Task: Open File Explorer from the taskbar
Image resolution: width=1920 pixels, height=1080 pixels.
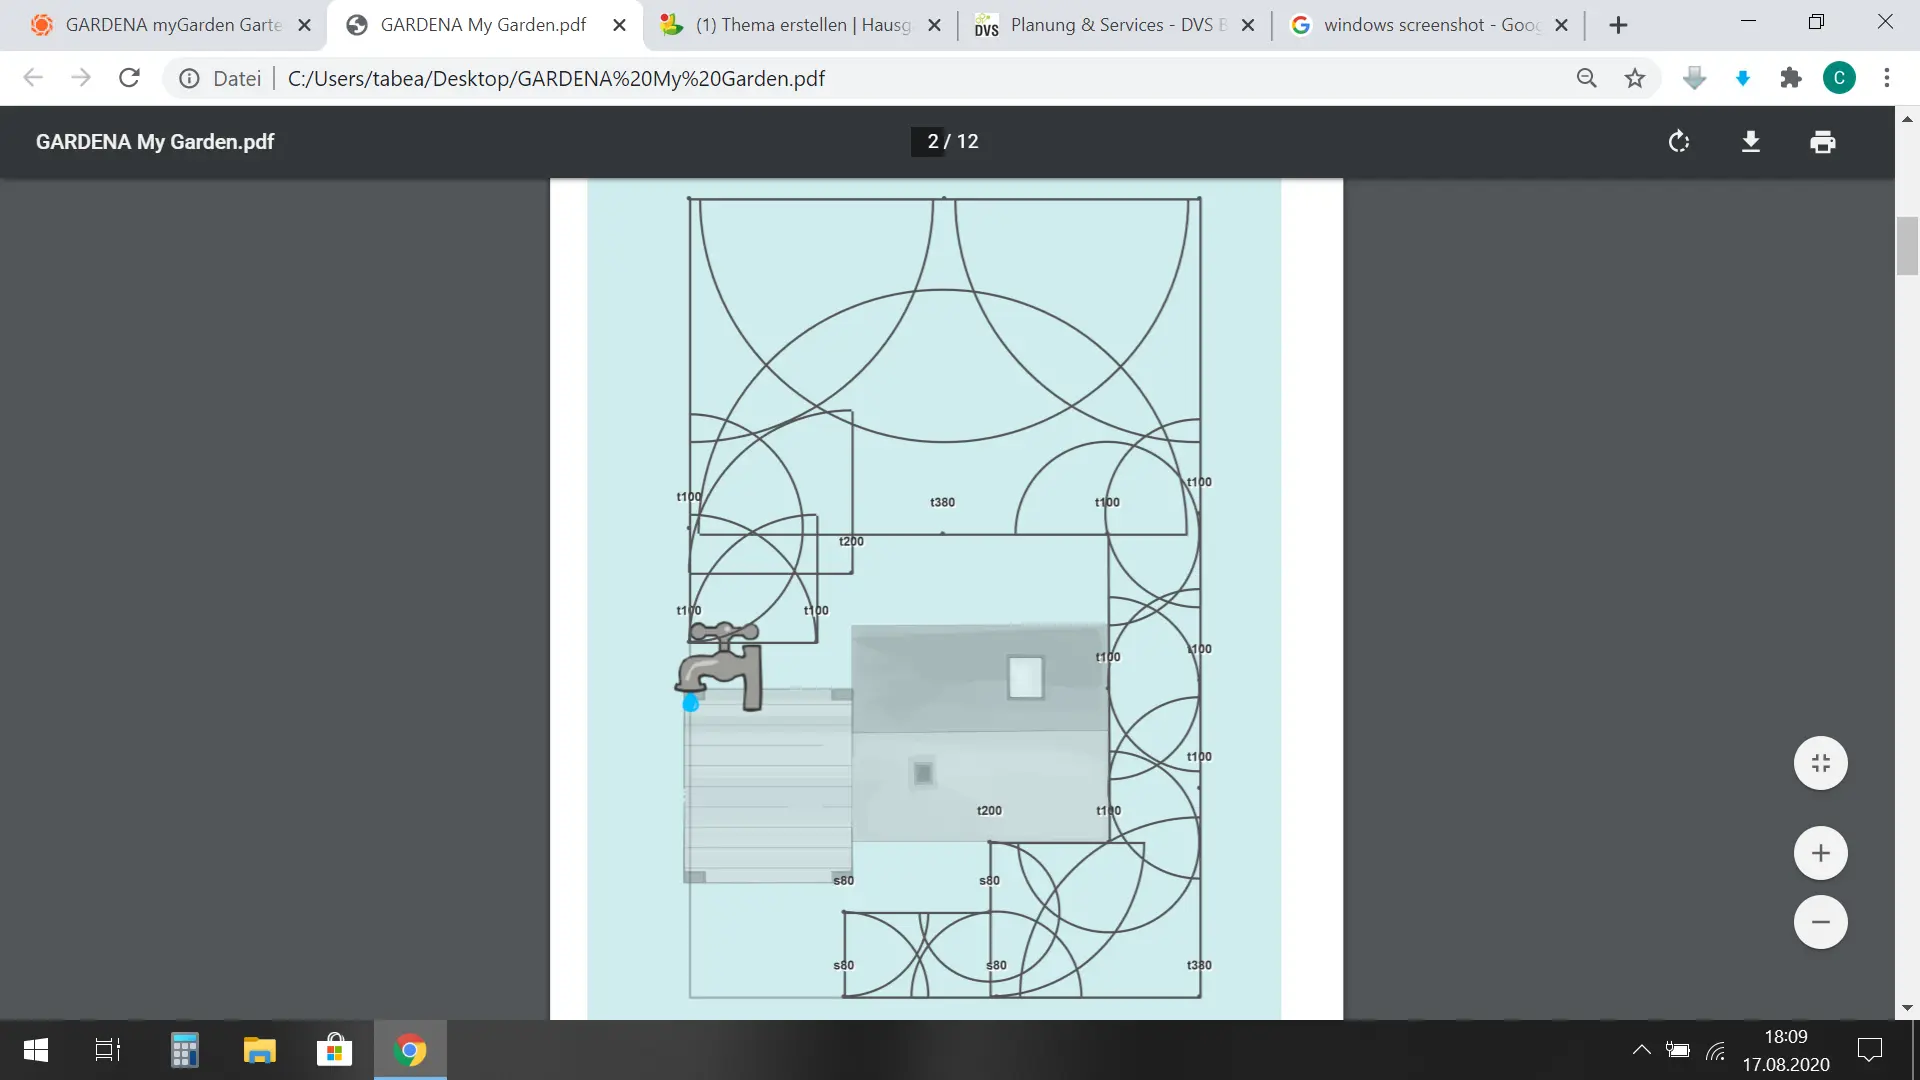Action: 259,1050
